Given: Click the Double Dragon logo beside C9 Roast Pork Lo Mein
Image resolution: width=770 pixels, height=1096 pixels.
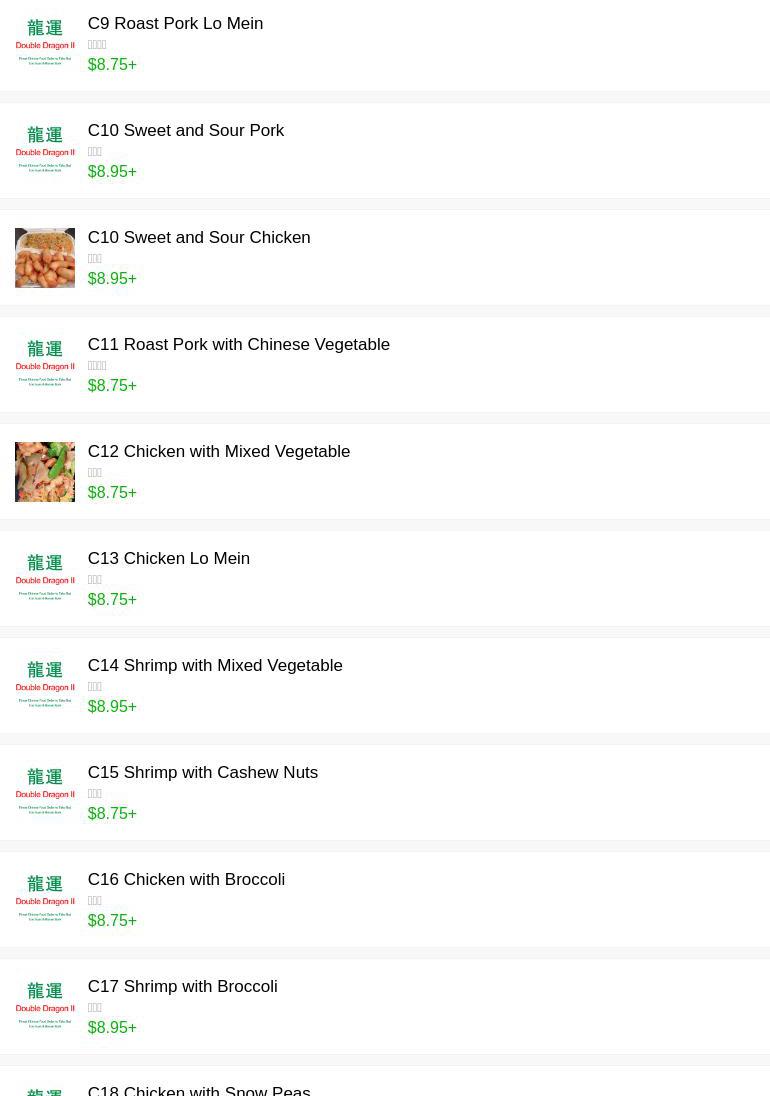Looking at the screenshot, I should 45,44.
